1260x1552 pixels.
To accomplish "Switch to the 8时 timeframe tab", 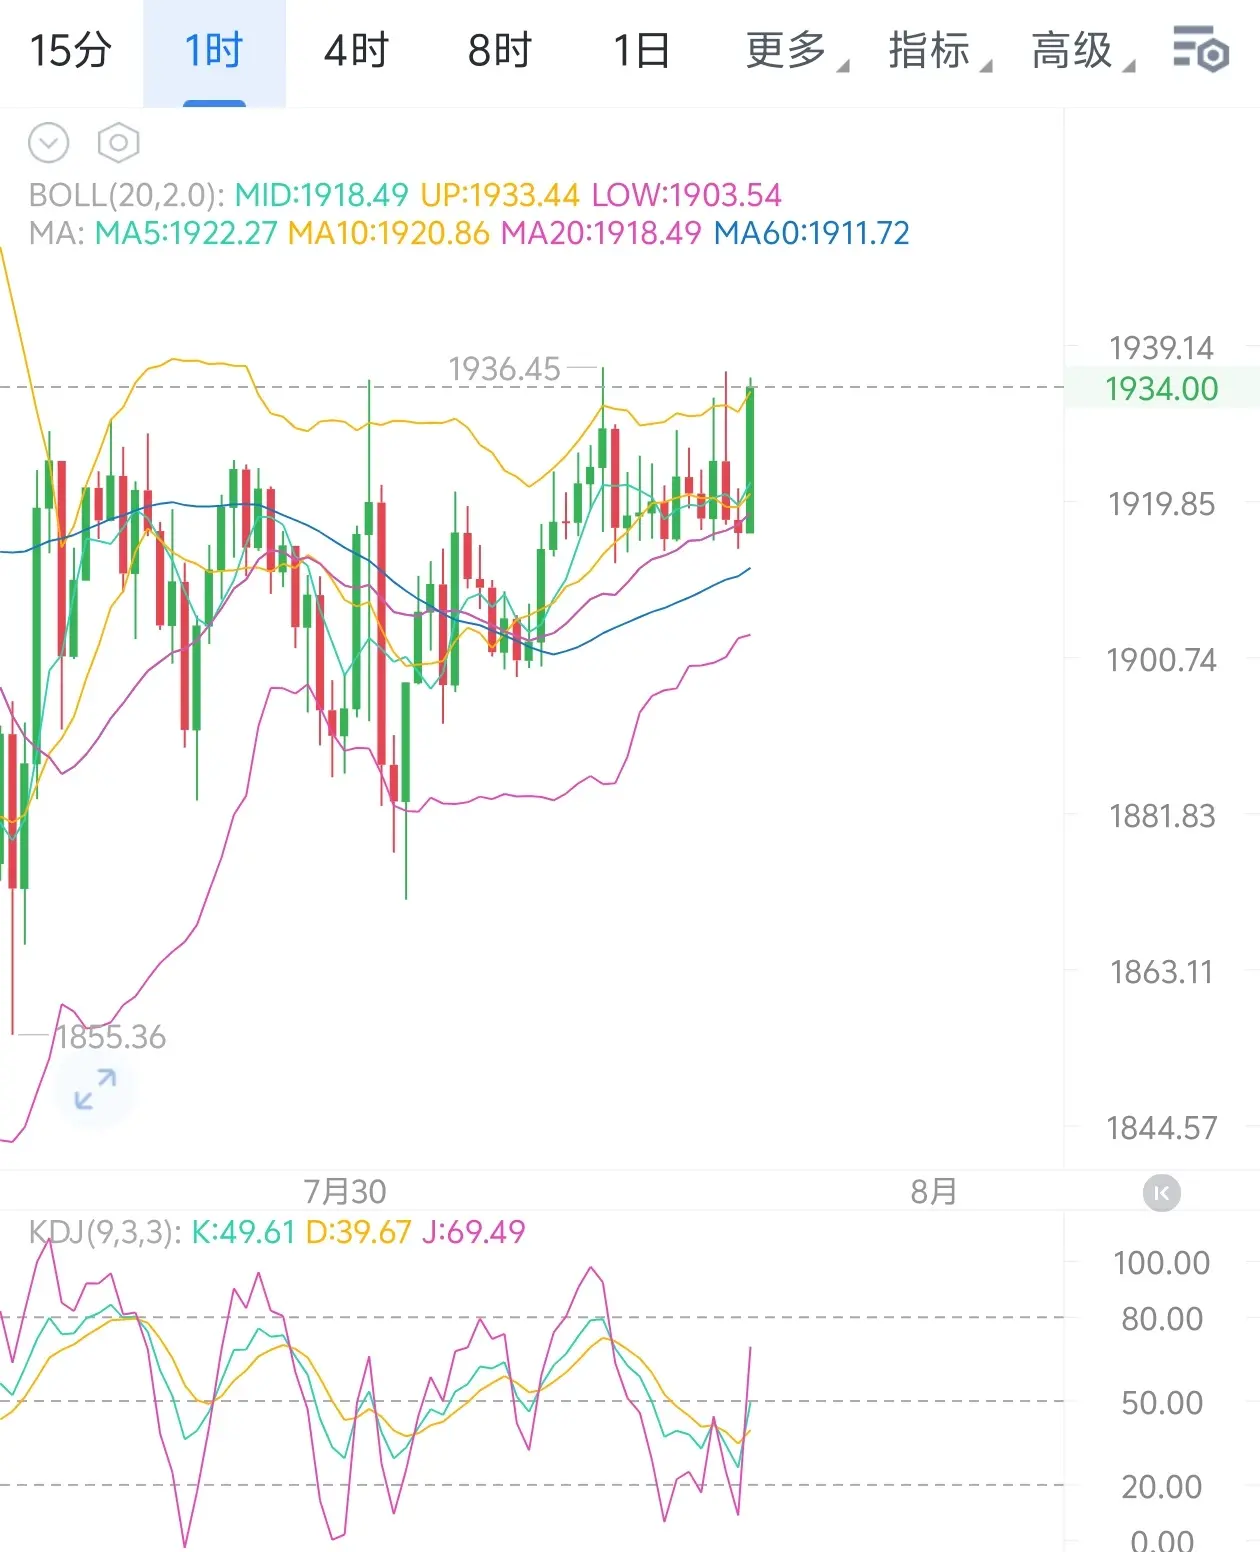I will [499, 51].
